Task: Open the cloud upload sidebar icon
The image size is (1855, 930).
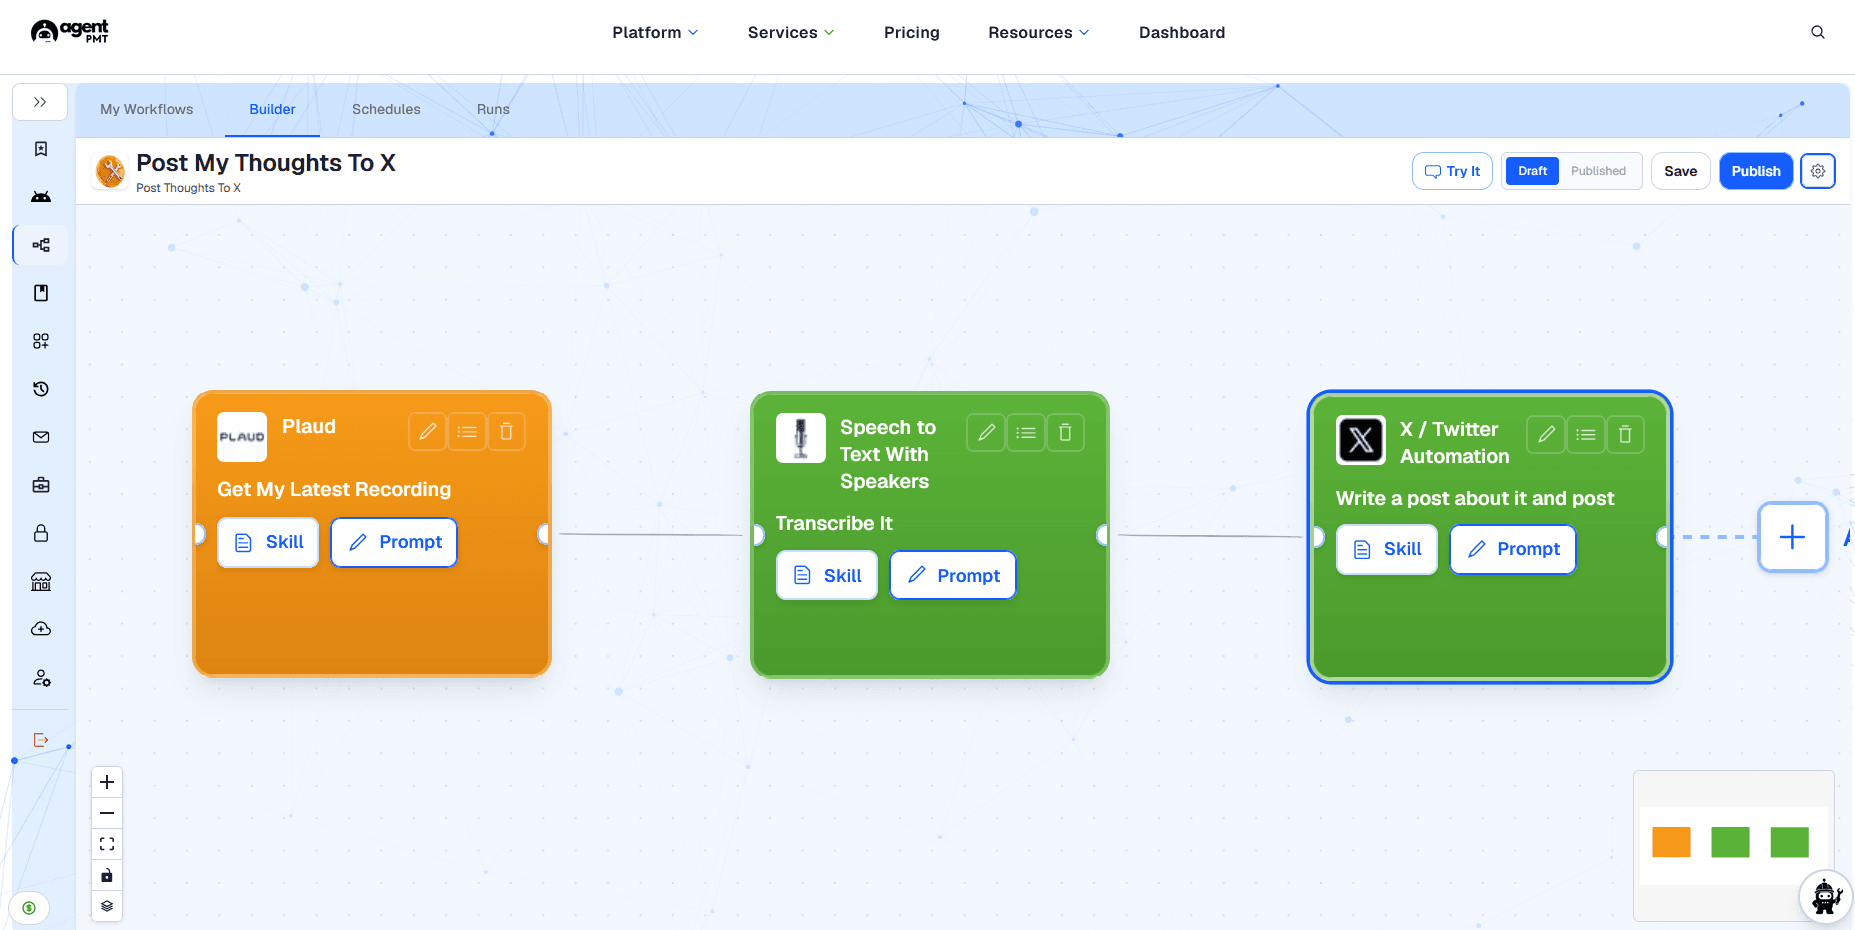Action: [x=41, y=629]
